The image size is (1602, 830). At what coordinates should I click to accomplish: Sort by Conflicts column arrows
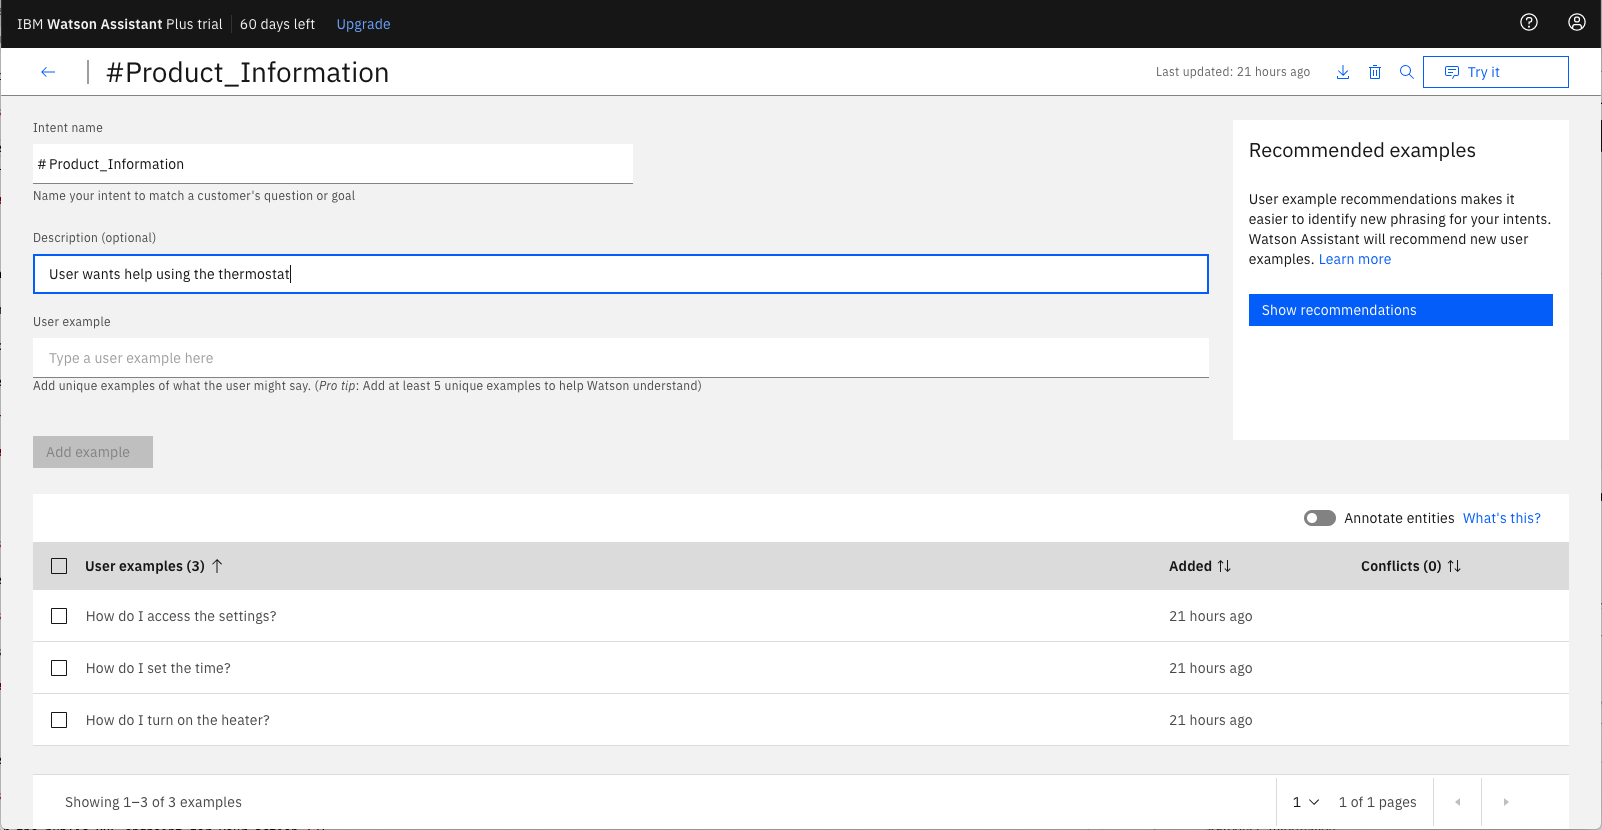(x=1454, y=566)
